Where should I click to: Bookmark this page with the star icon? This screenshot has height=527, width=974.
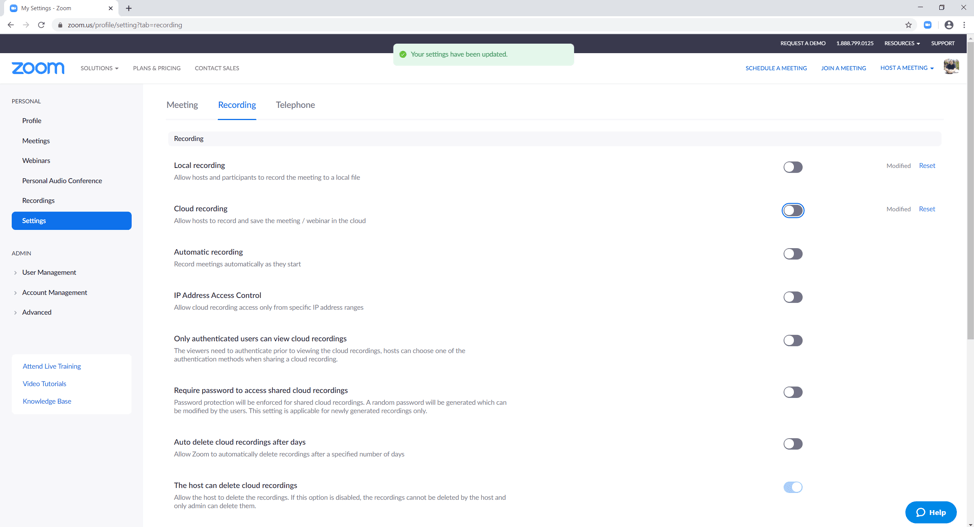908,25
